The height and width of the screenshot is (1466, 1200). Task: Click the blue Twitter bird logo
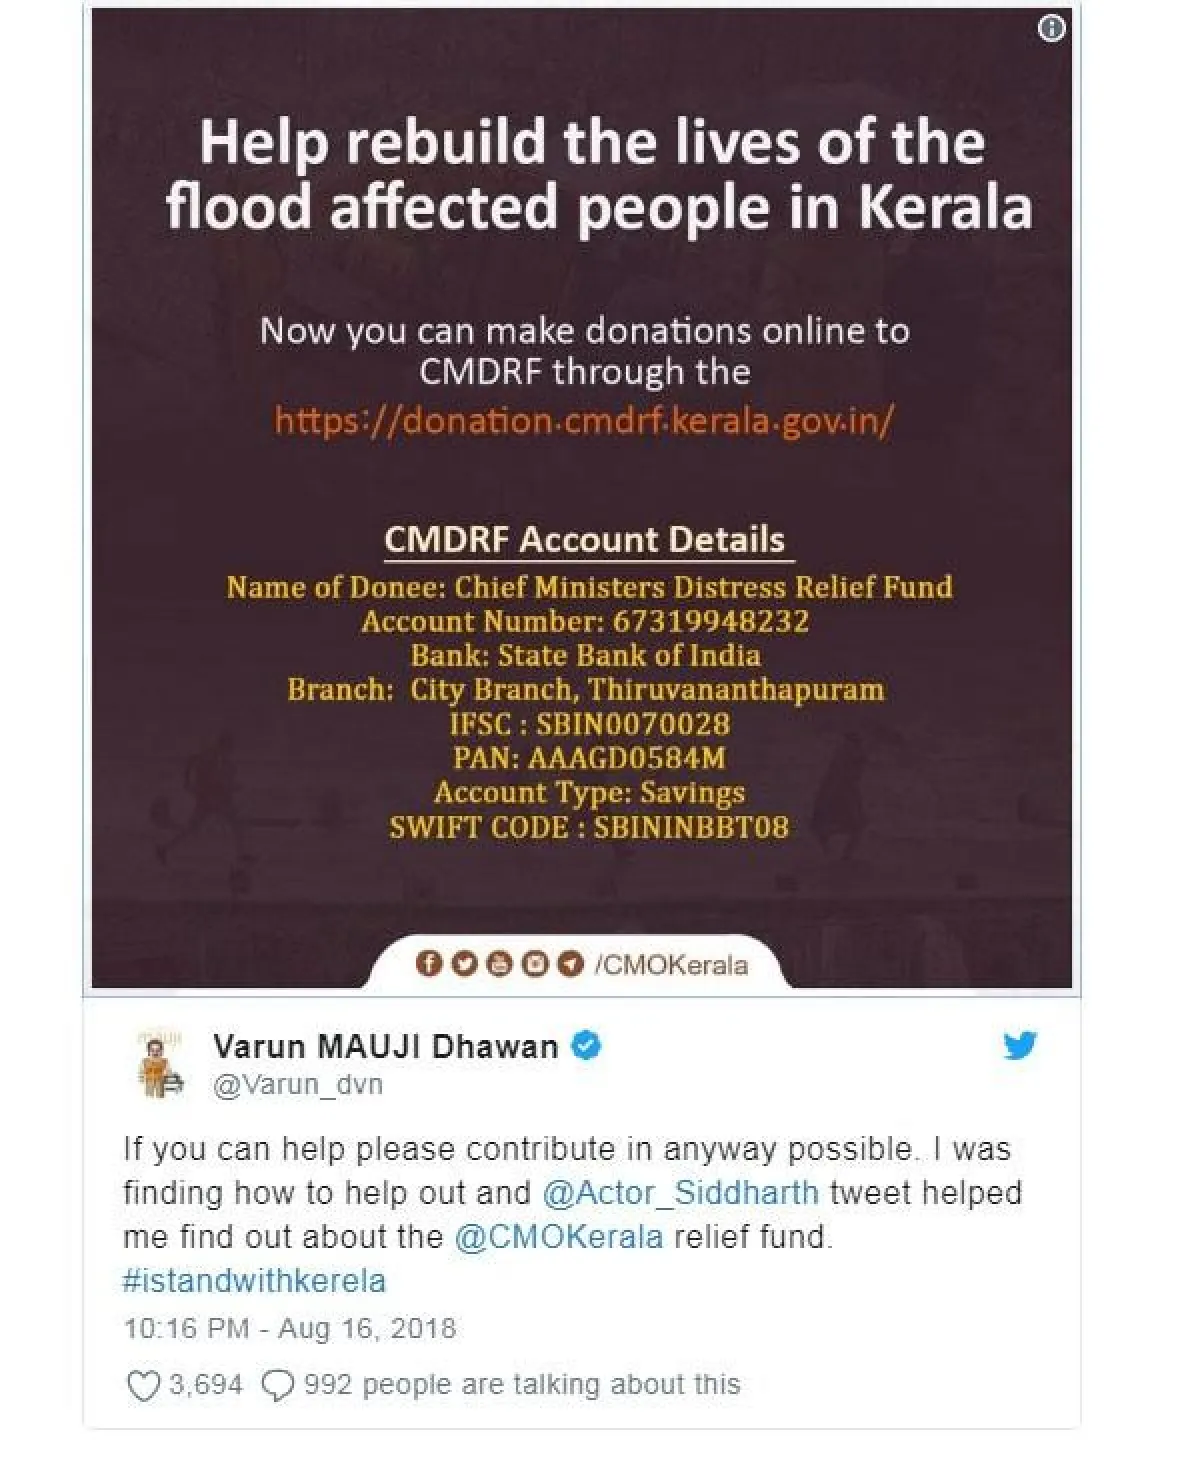click(1020, 1046)
